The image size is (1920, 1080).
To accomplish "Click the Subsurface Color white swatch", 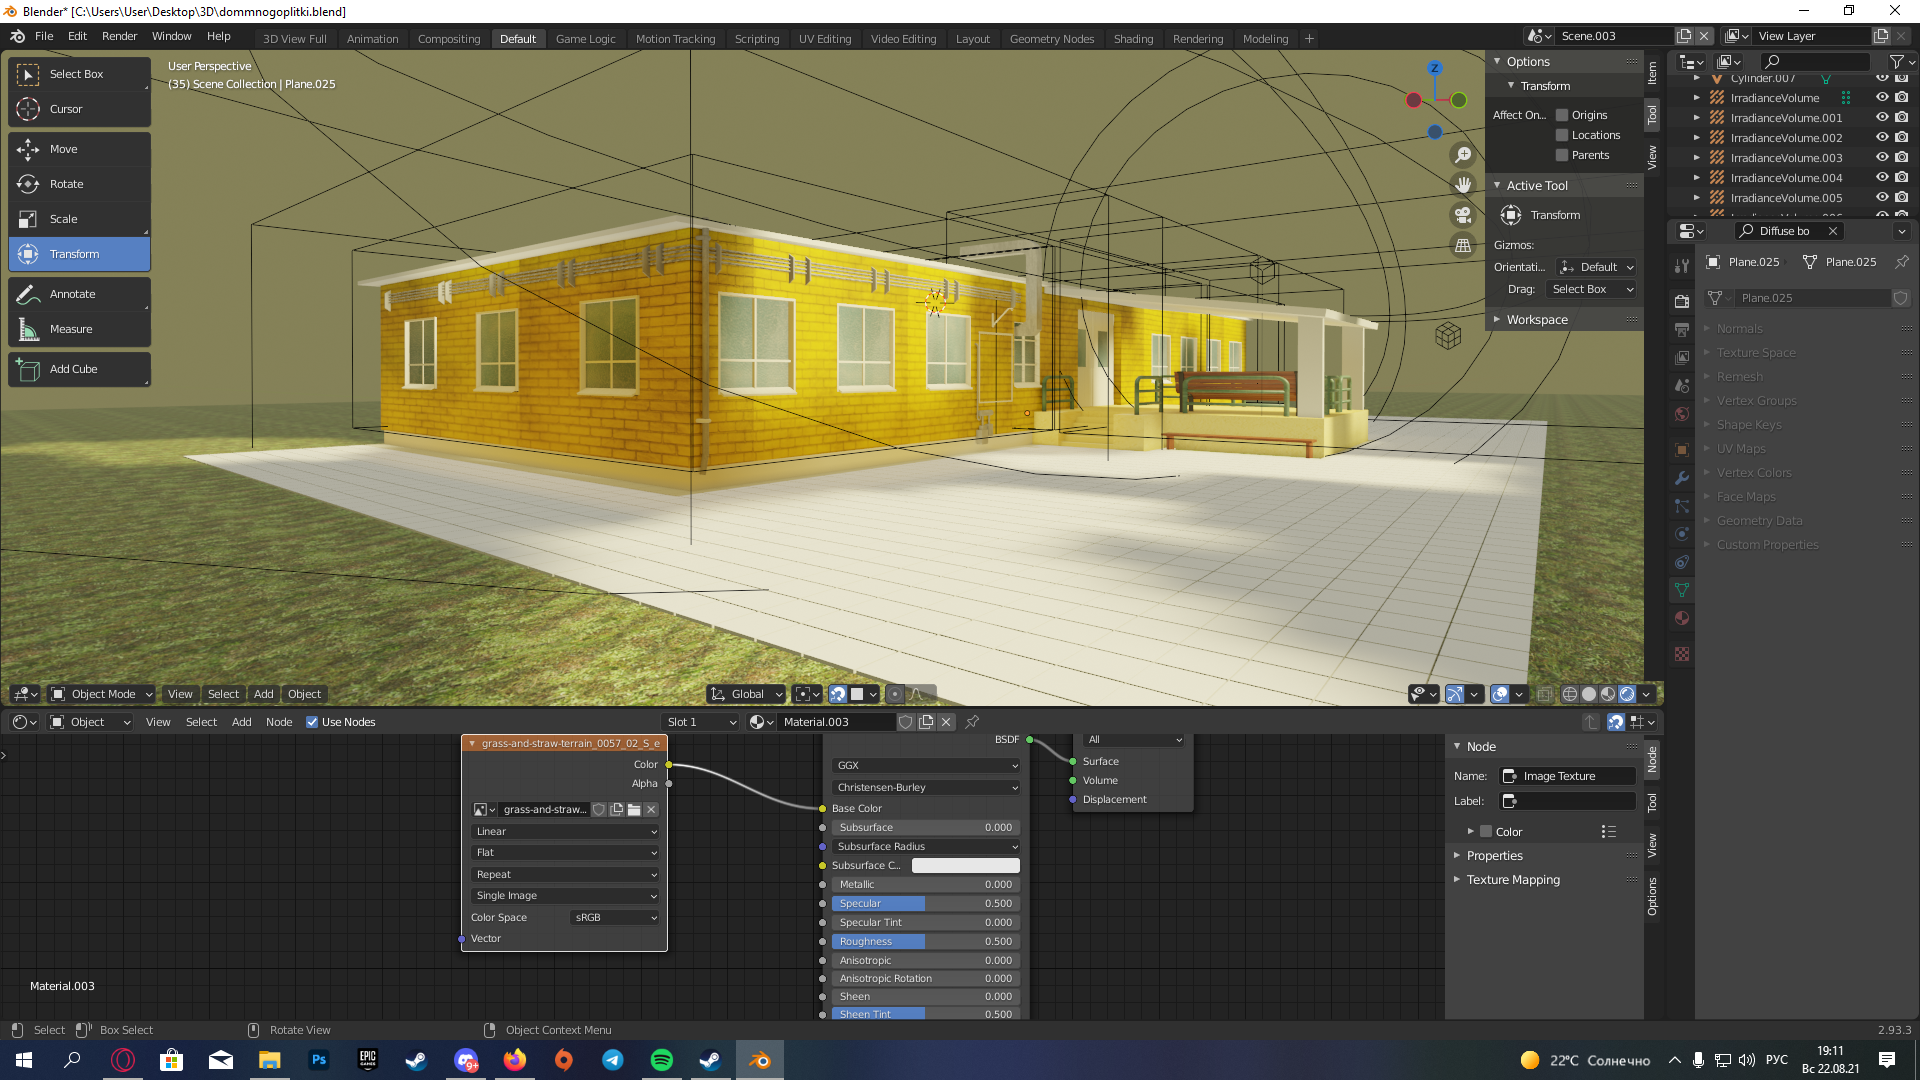I will tap(965, 865).
